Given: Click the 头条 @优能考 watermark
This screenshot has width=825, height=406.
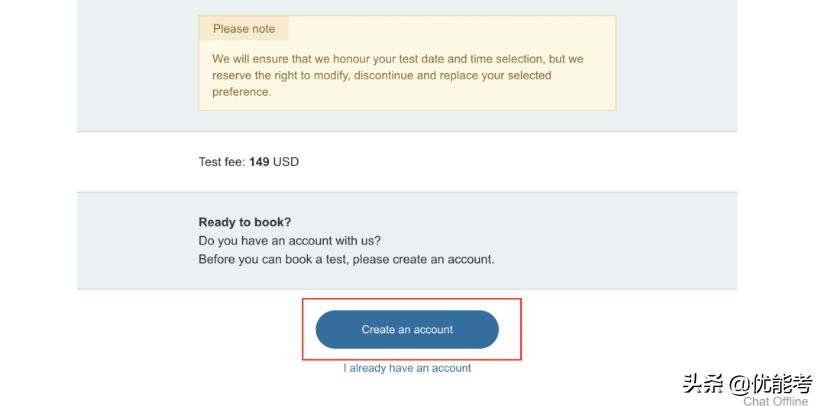Looking at the screenshot, I should click(747, 384).
